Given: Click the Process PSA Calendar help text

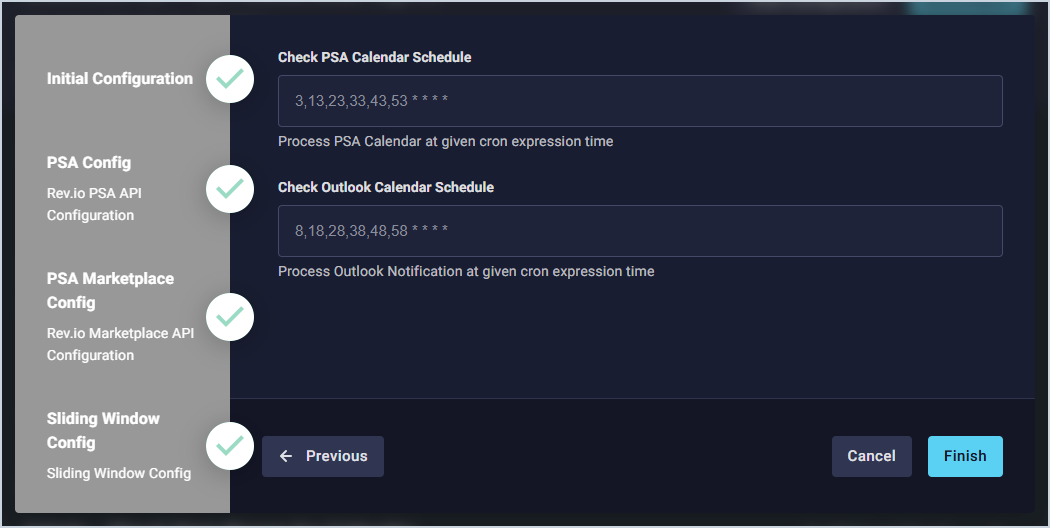Looking at the screenshot, I should point(445,141).
